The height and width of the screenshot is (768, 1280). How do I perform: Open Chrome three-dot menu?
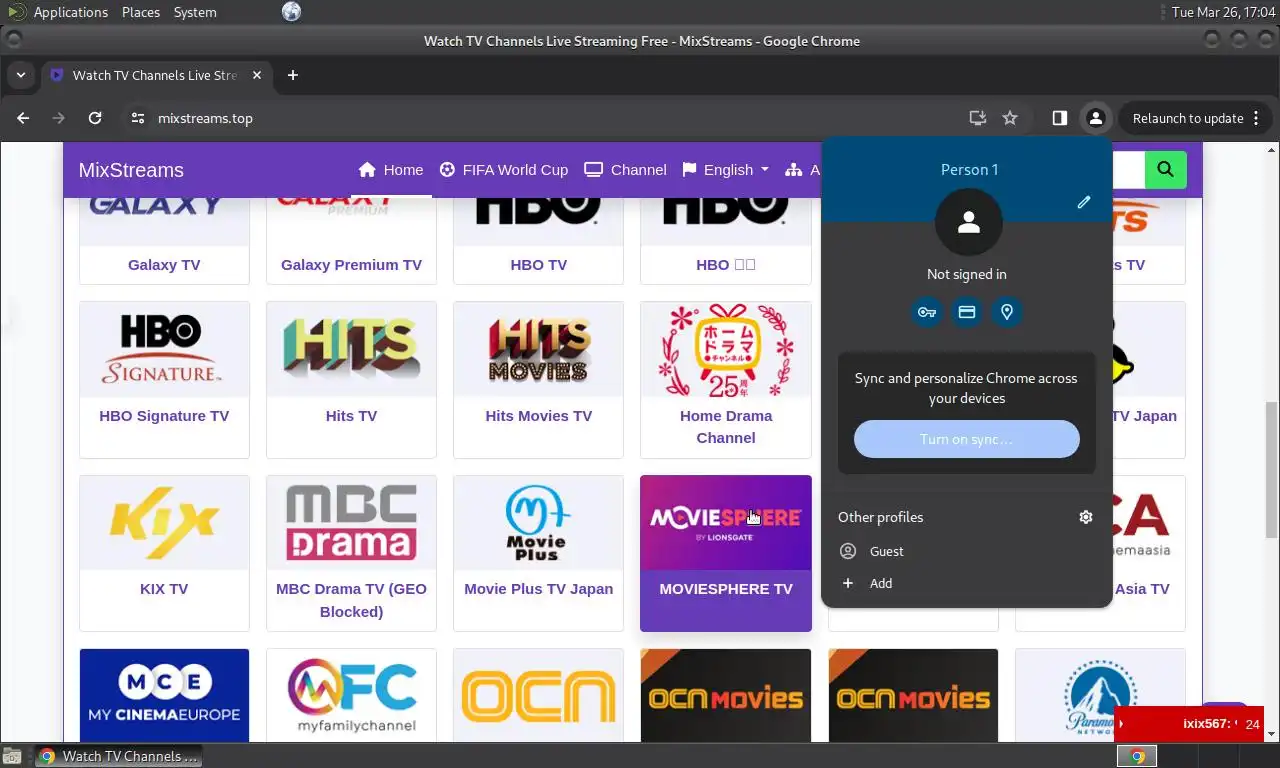click(x=1256, y=118)
